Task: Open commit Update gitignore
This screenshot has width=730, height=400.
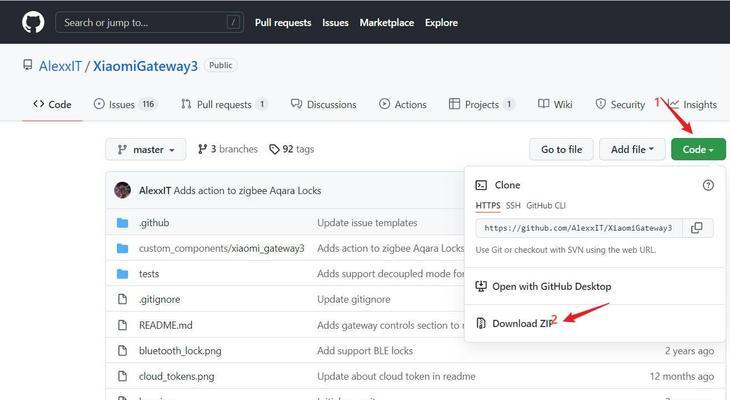Action: [x=354, y=299]
